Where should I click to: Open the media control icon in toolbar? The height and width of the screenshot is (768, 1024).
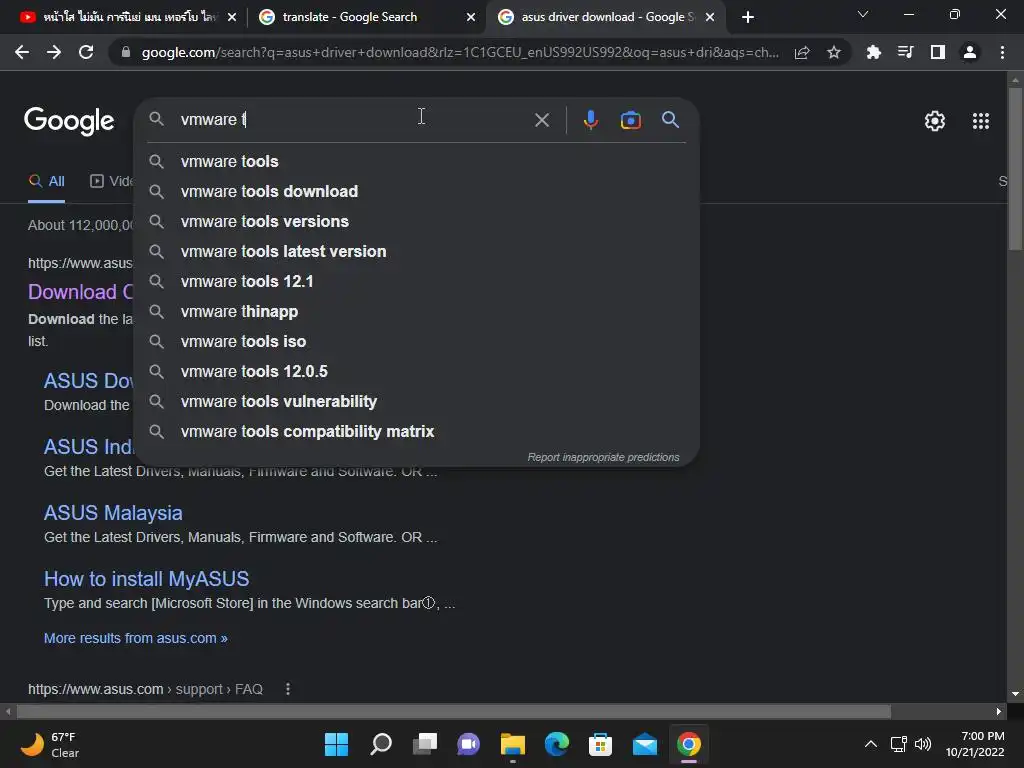(x=905, y=52)
